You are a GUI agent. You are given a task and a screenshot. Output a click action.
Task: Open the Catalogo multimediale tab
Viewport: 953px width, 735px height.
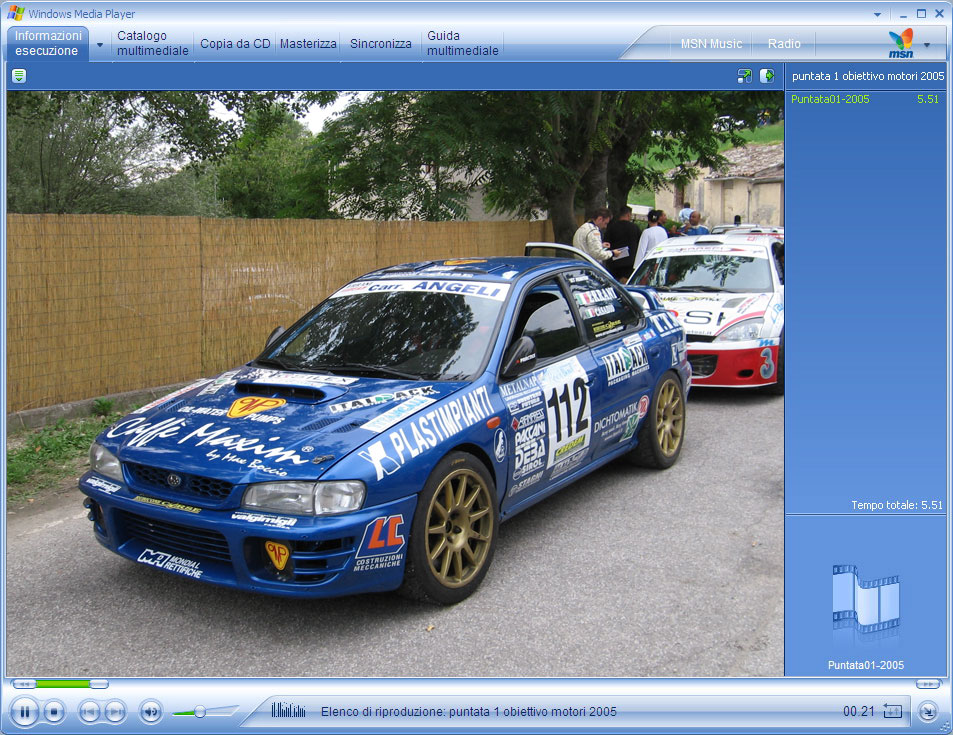(x=153, y=43)
